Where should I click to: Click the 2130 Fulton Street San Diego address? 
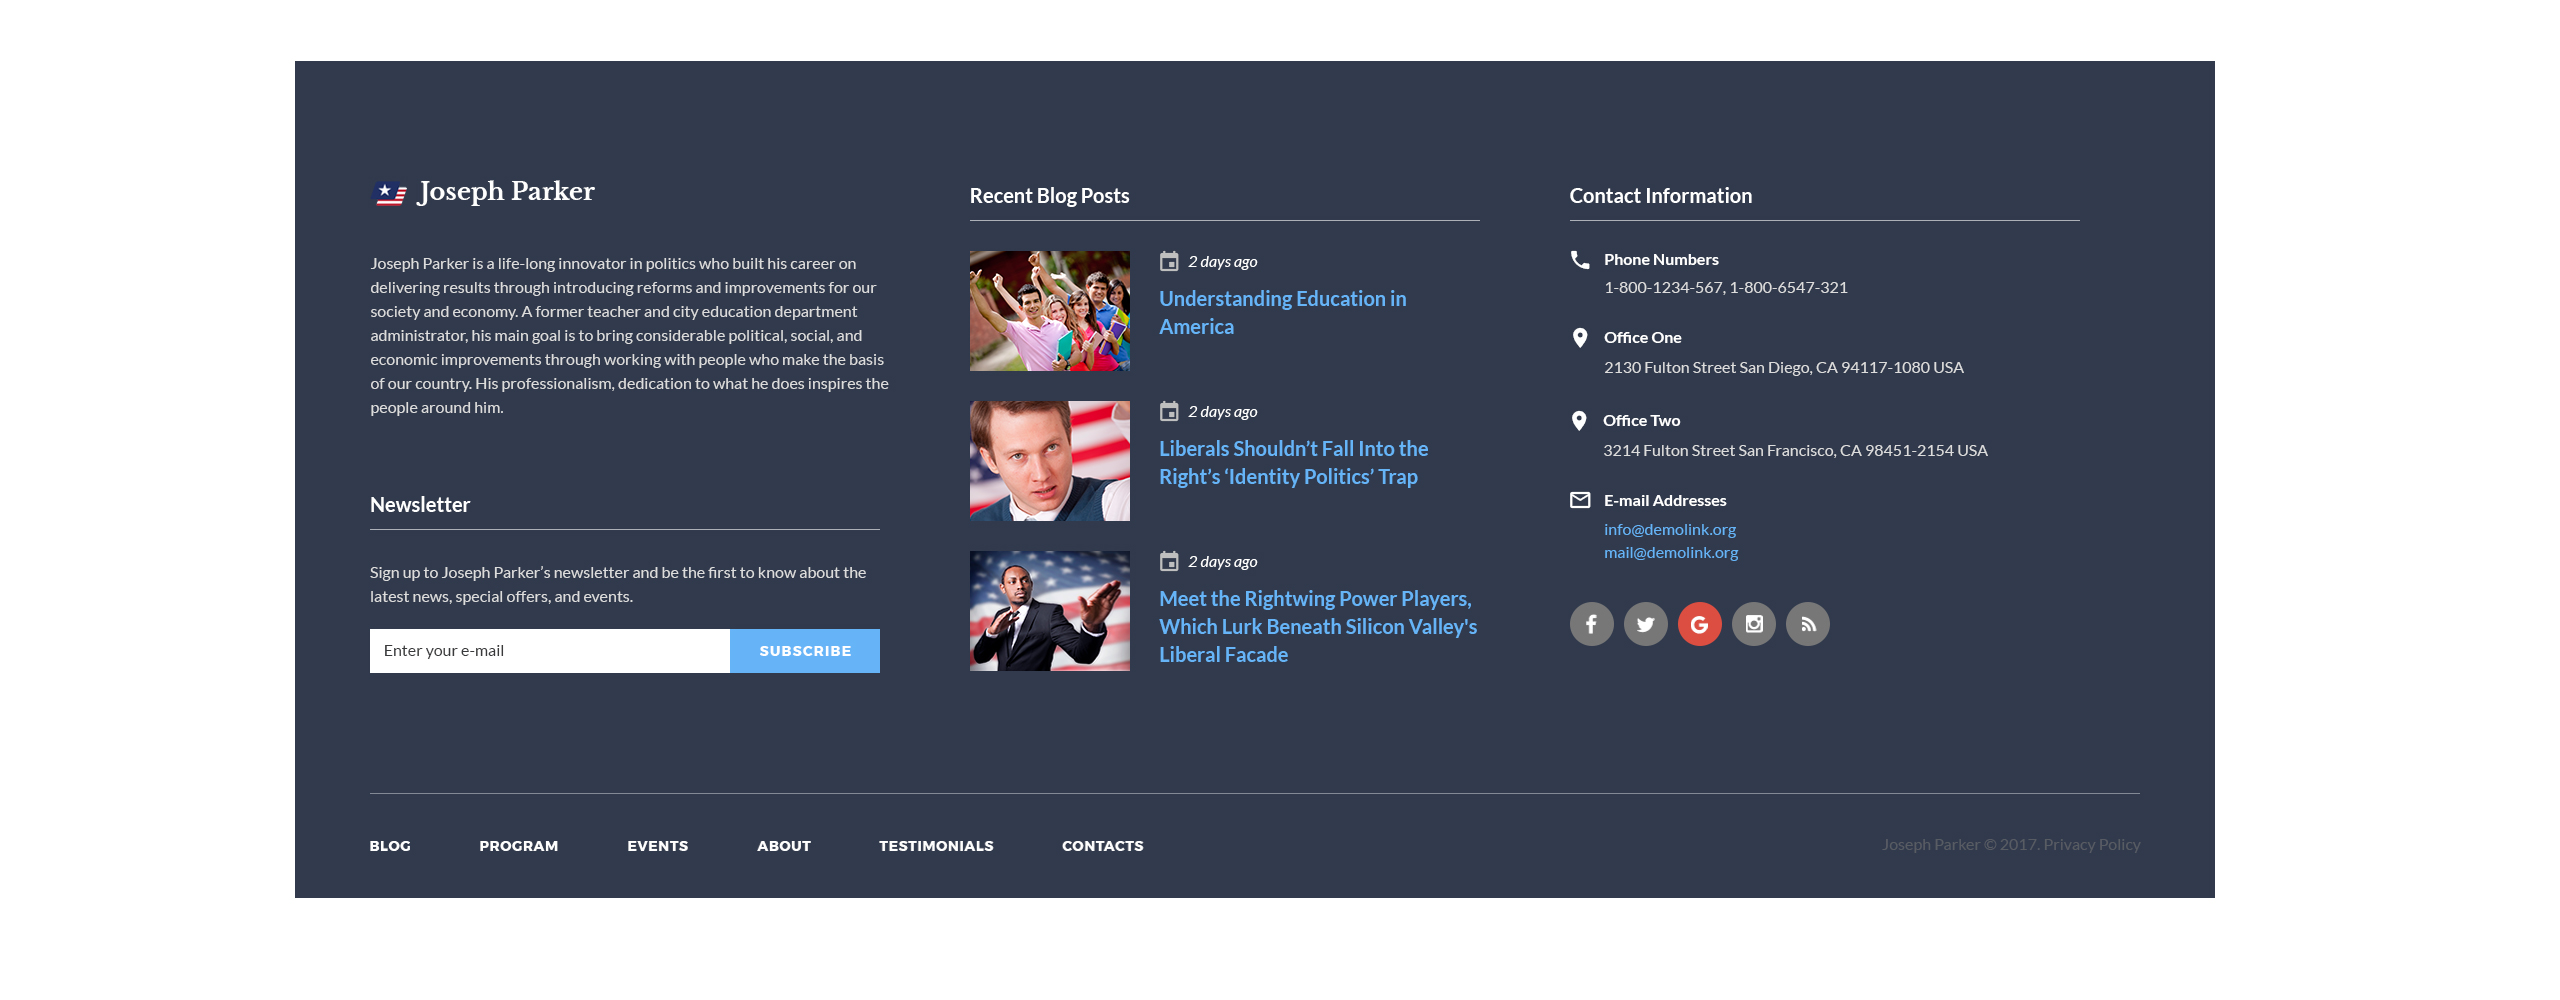coord(1784,368)
